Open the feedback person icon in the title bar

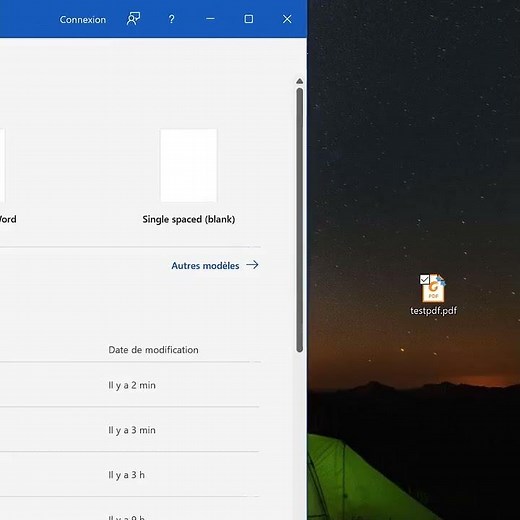pyautogui.click(x=133, y=19)
